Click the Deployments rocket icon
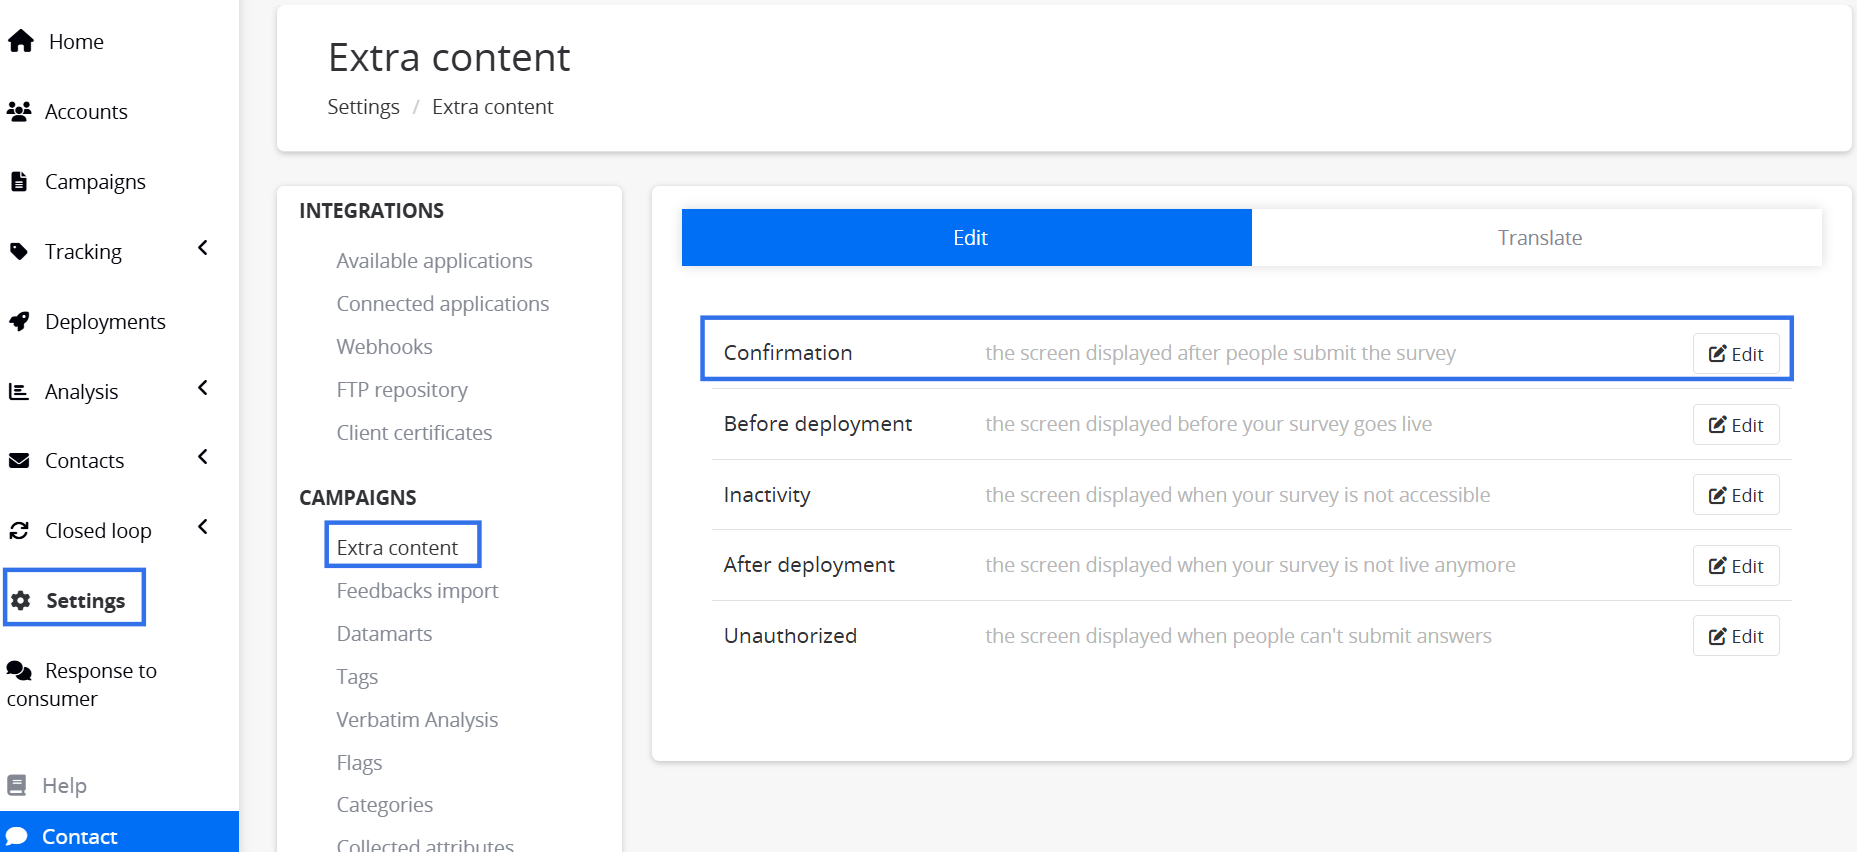The height and width of the screenshot is (852, 1857). (19, 321)
